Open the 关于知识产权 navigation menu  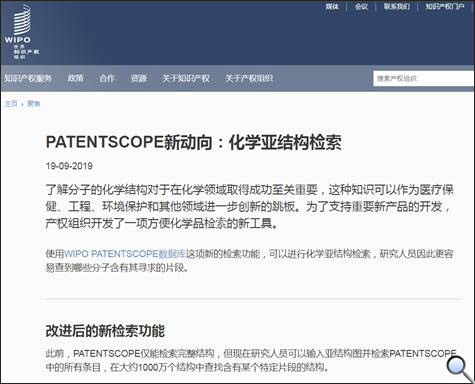pos(186,78)
